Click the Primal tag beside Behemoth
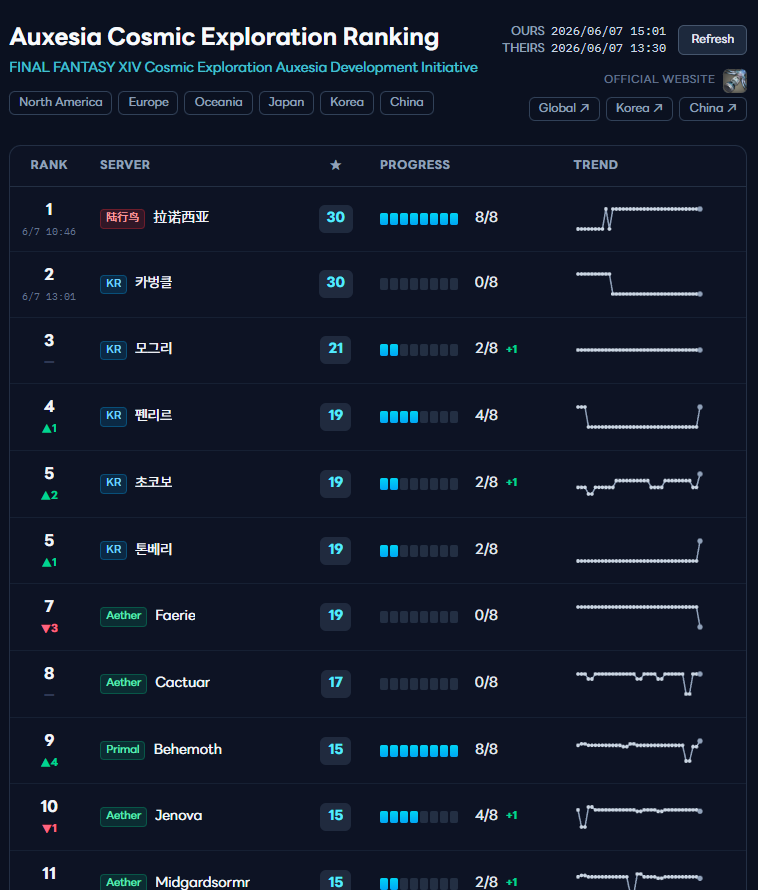Image resolution: width=758 pixels, height=890 pixels. tap(122, 750)
